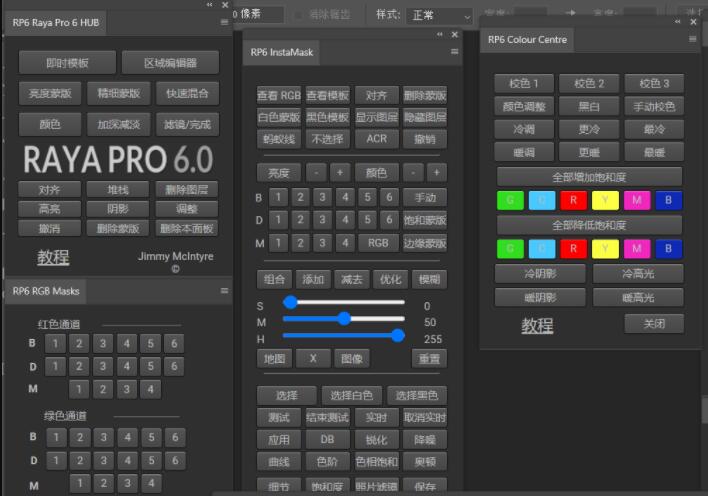Open the RP6 RGB Masks panel menu icon
This screenshot has height=496, width=708.
(x=224, y=291)
